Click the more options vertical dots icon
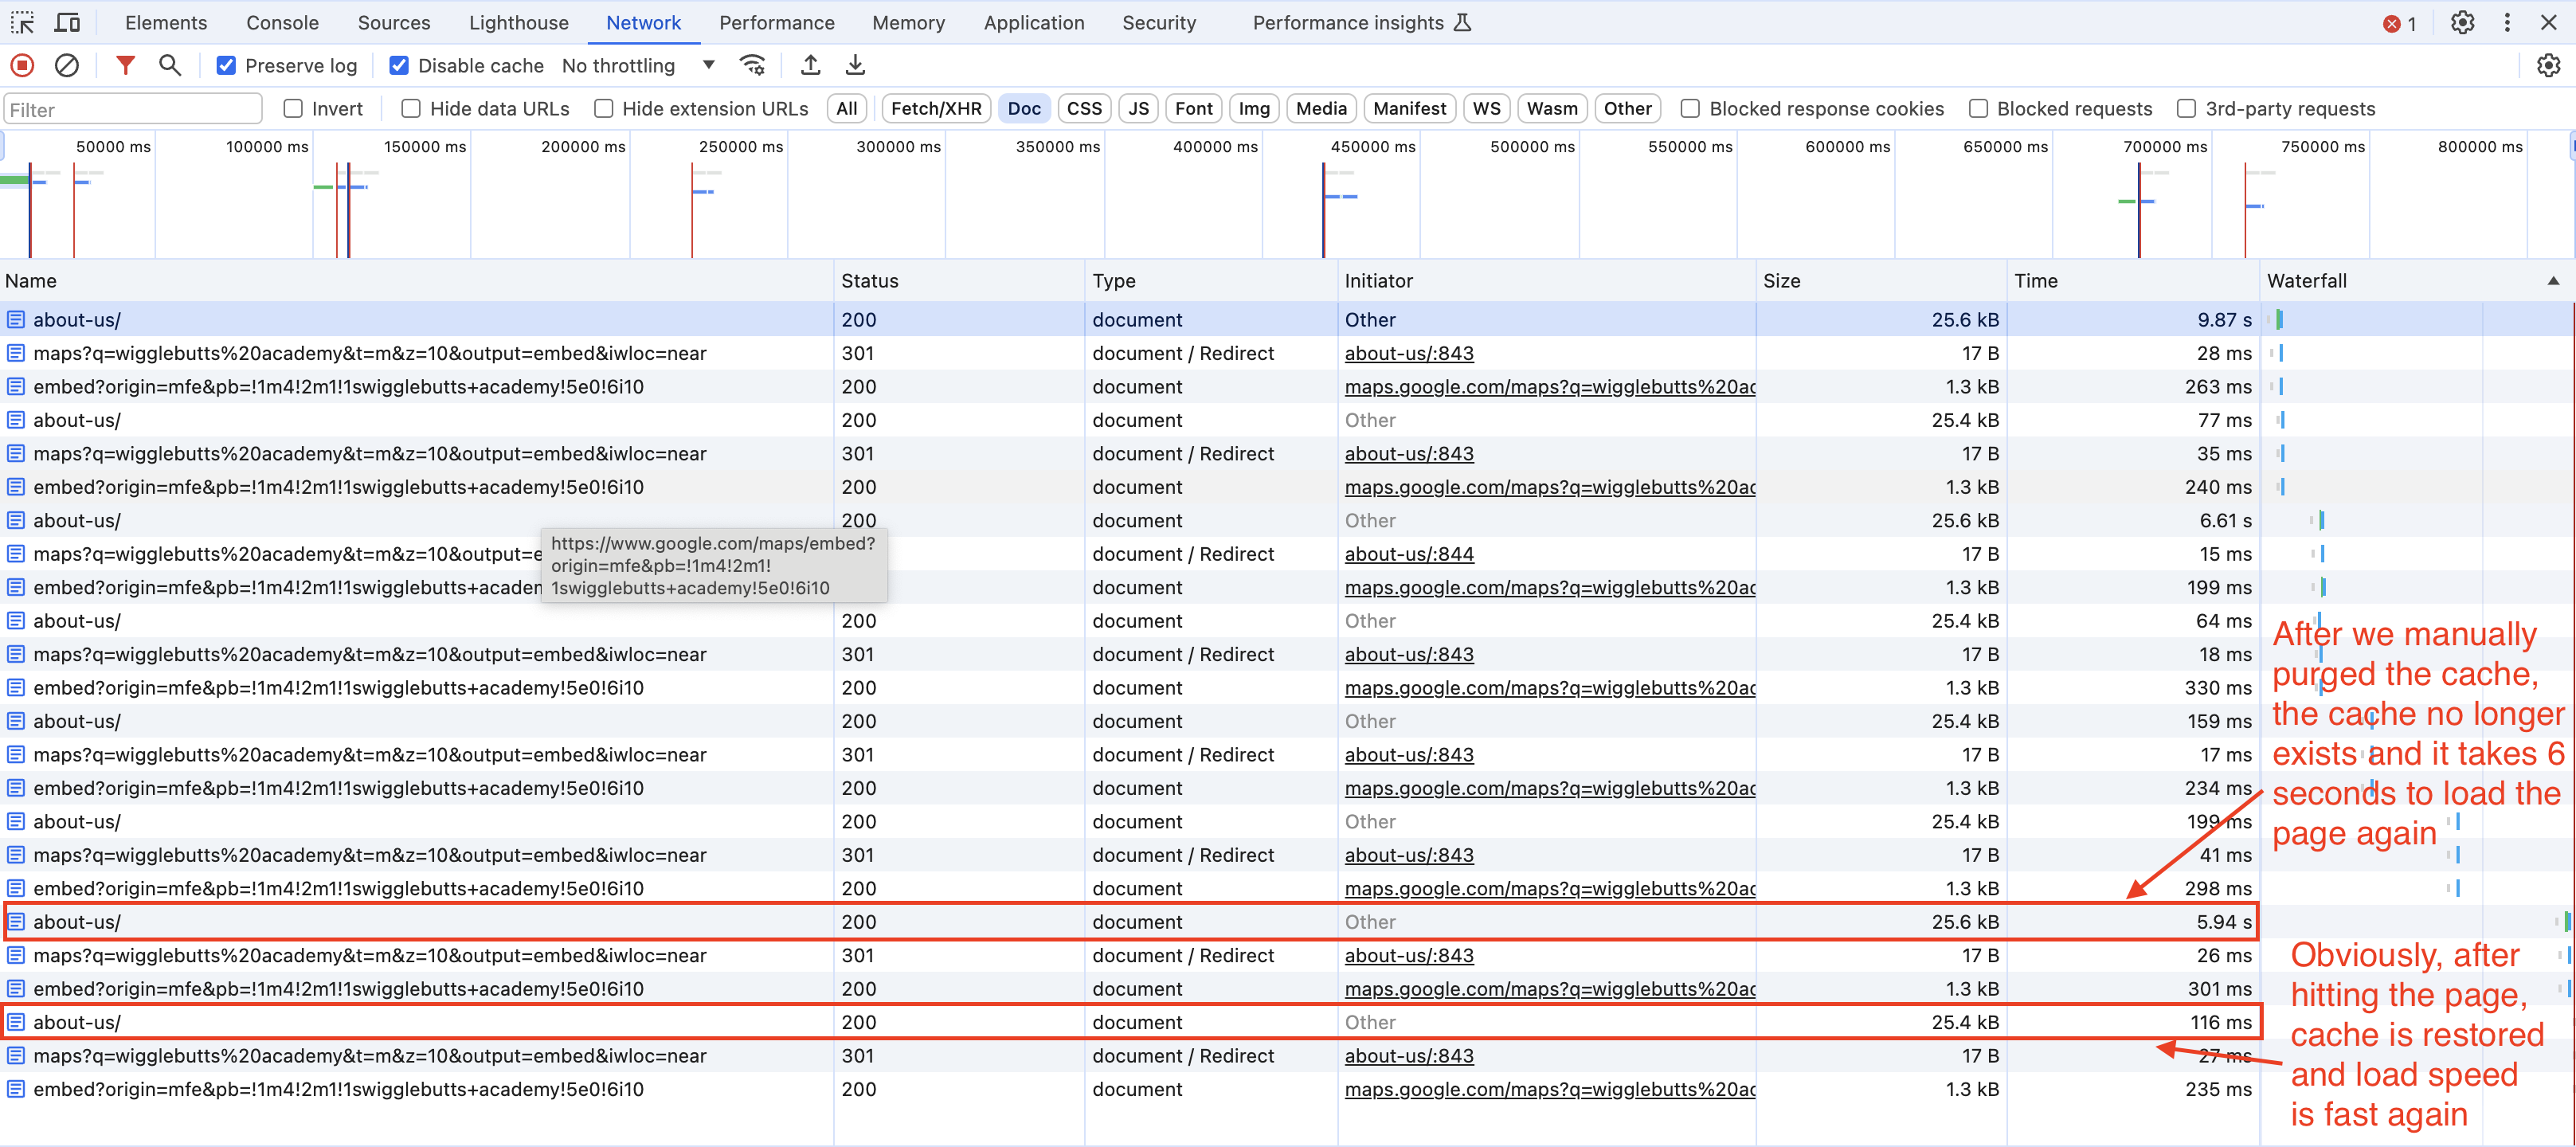Image resolution: width=2576 pixels, height=1147 pixels. click(x=2505, y=22)
